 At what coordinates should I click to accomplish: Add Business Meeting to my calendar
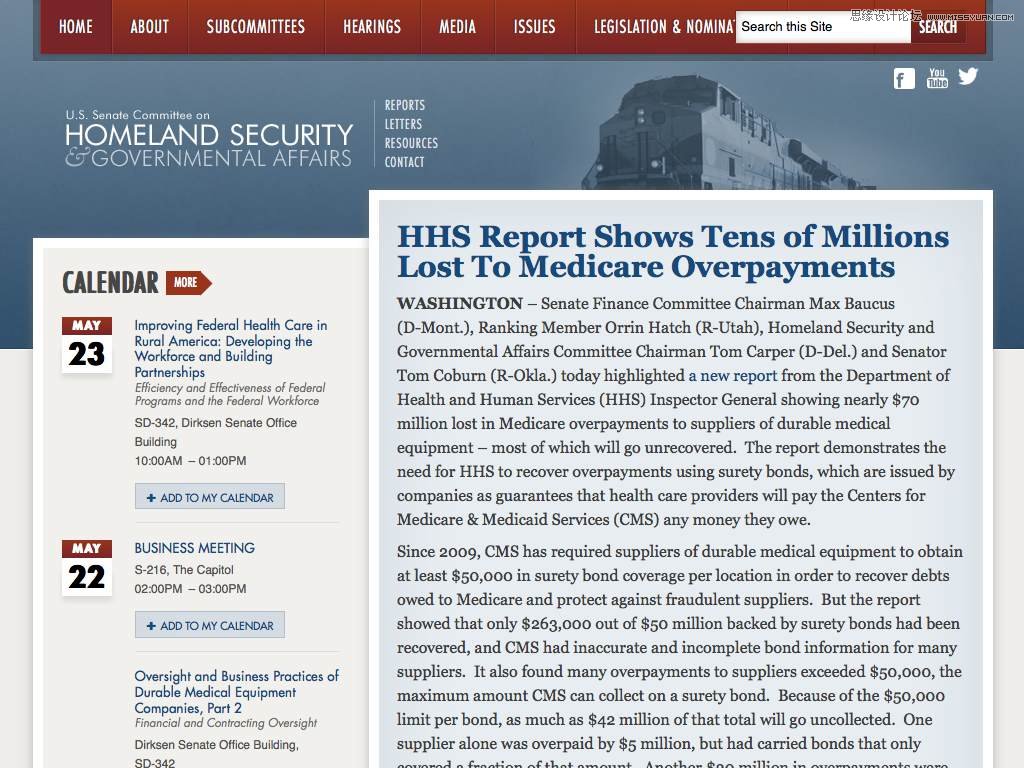click(x=210, y=624)
